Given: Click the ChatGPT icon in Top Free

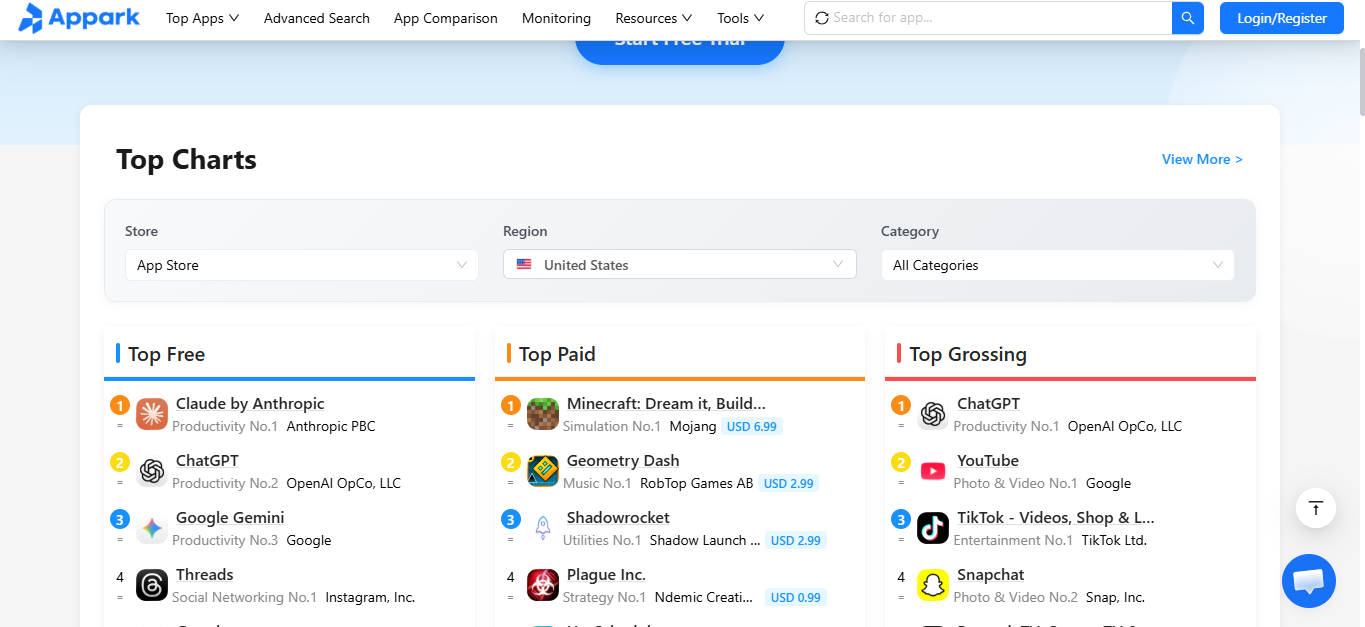Looking at the screenshot, I should click(151, 471).
